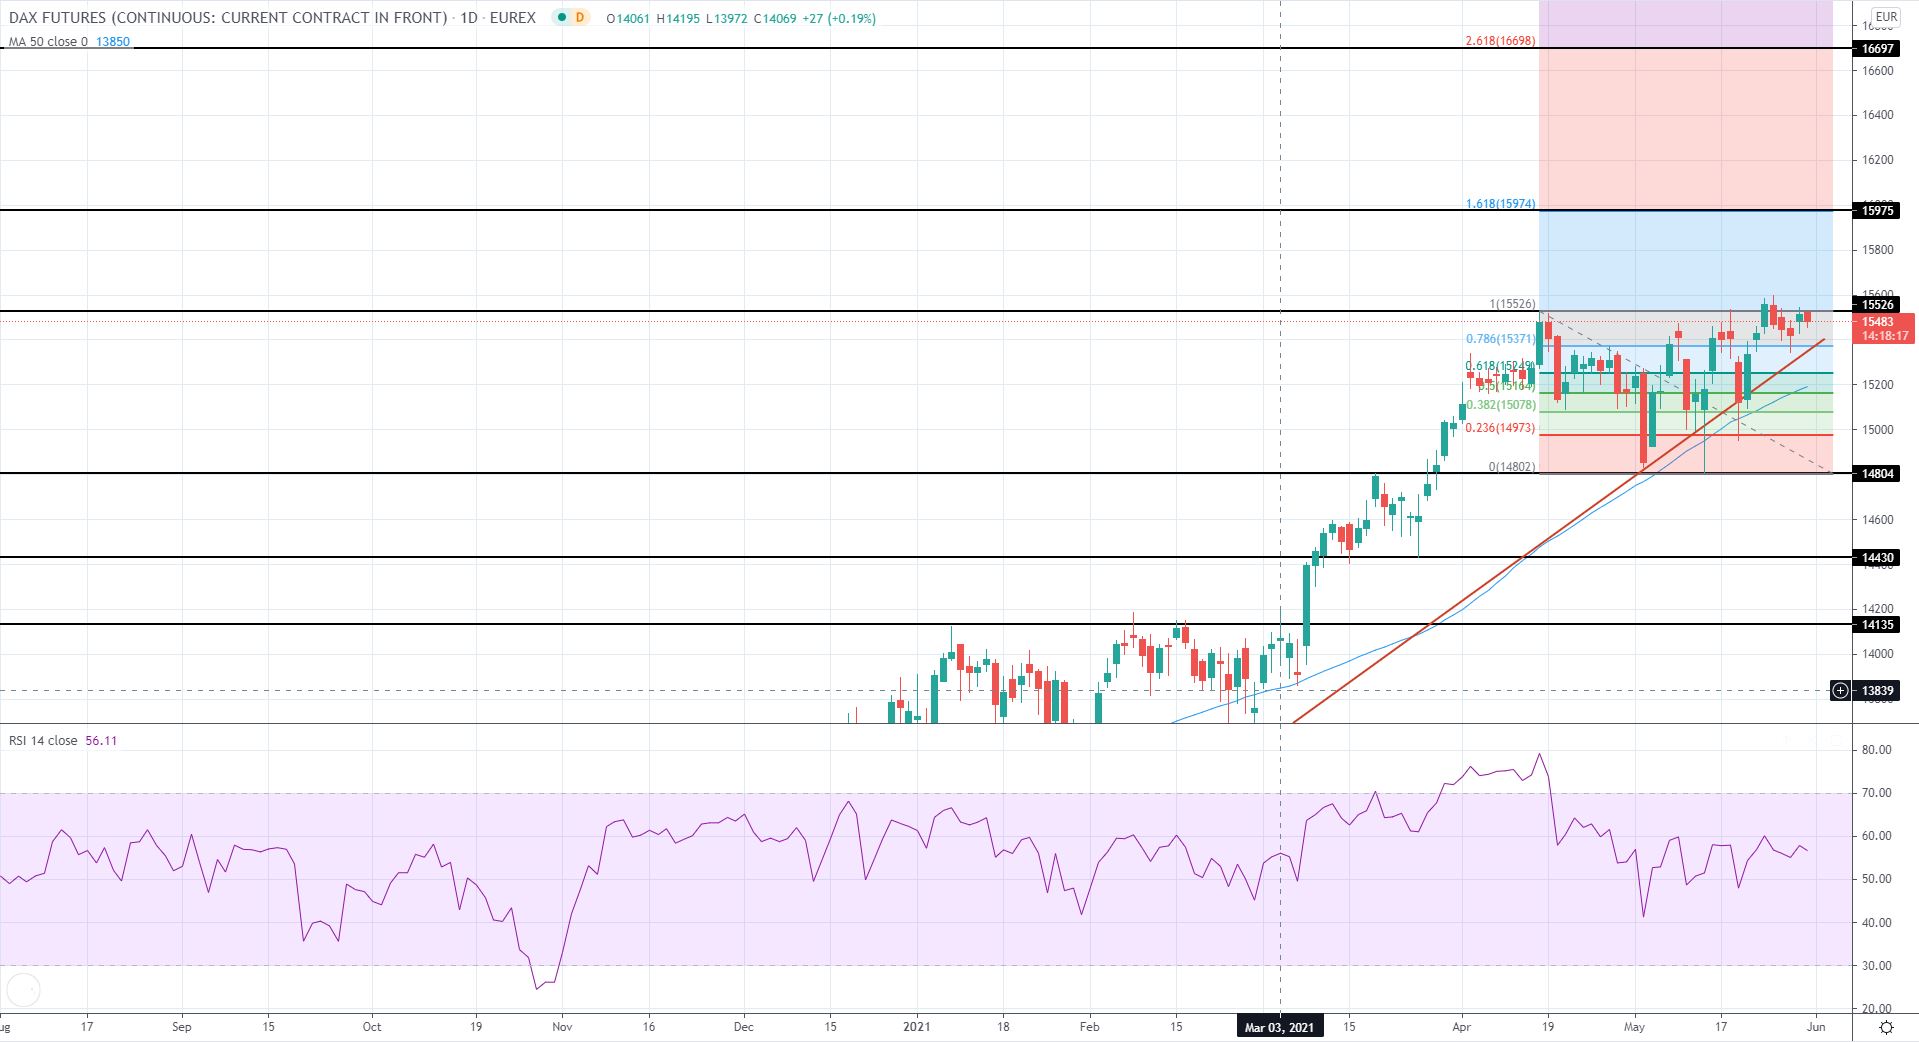Open chart settings gear icon
1919x1042 pixels.
1886,1027
